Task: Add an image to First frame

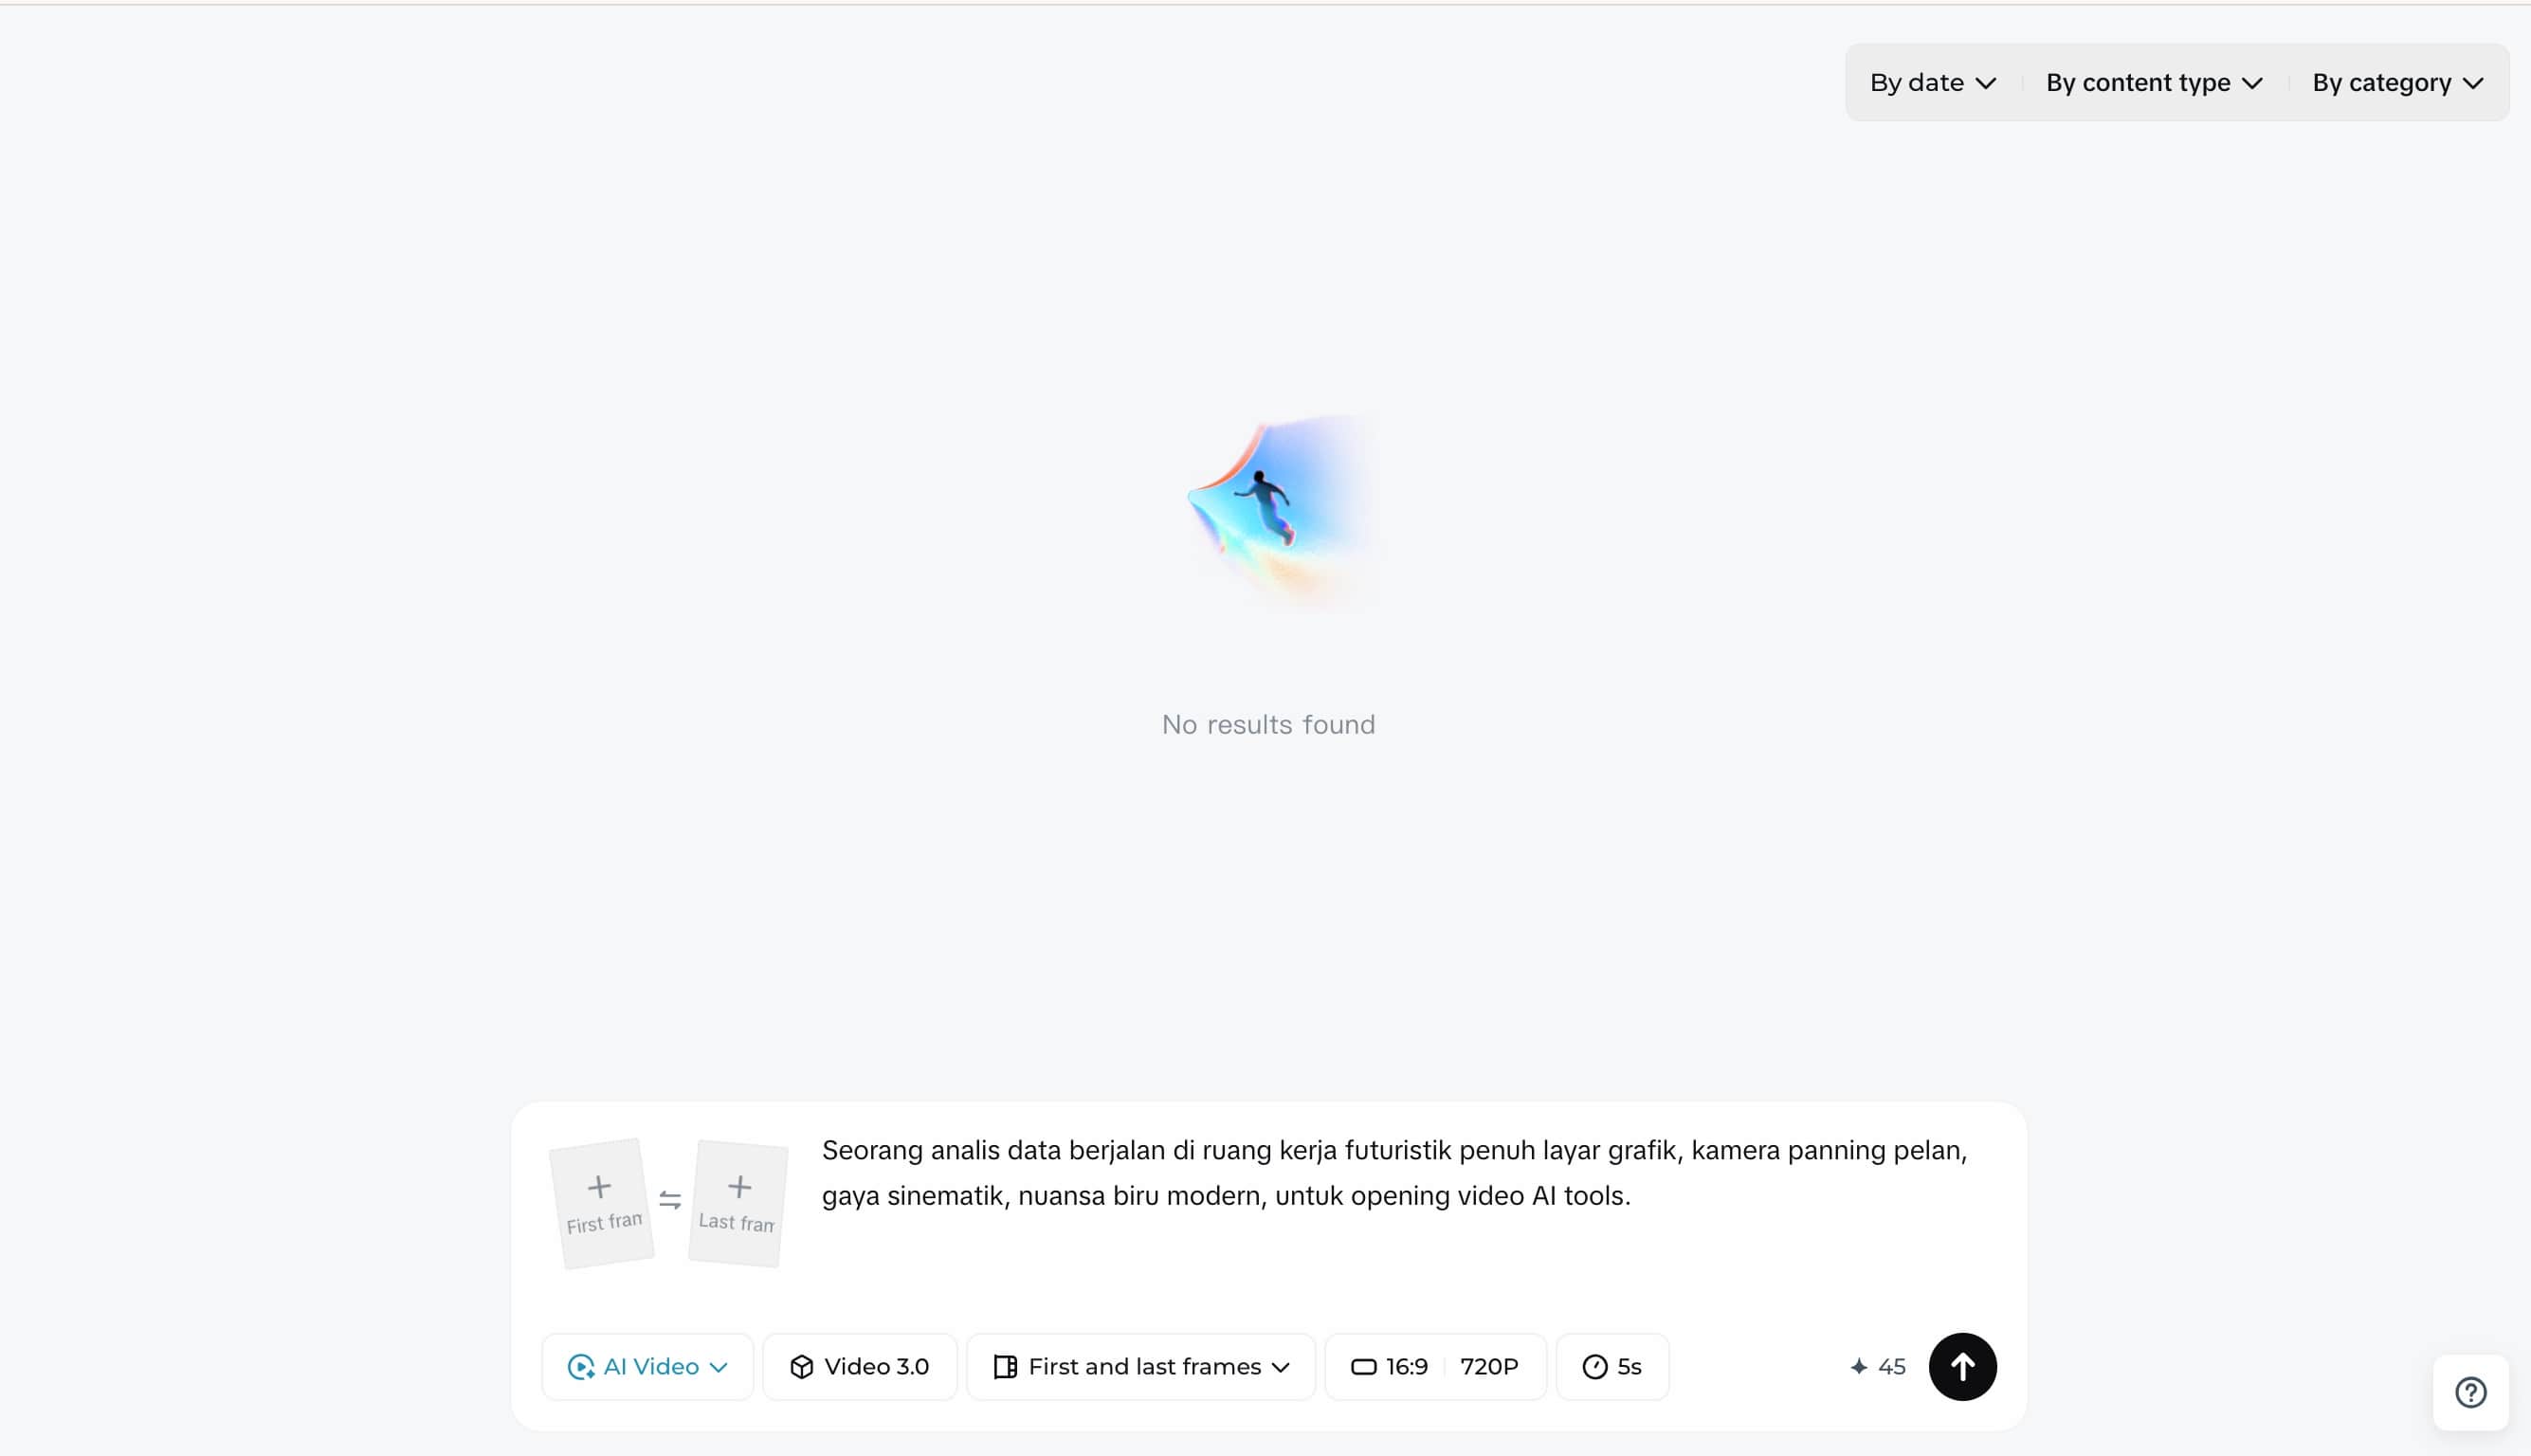Action: (602, 1203)
